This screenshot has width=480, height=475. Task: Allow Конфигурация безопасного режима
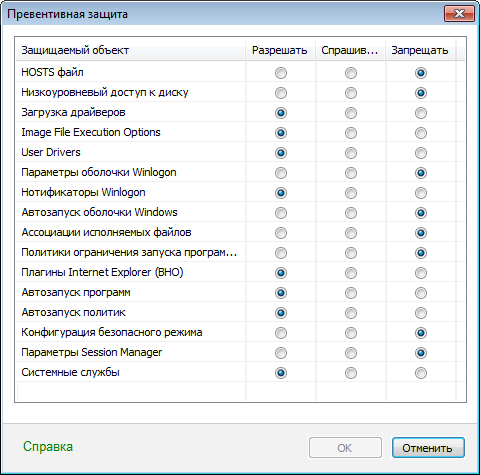point(281,333)
